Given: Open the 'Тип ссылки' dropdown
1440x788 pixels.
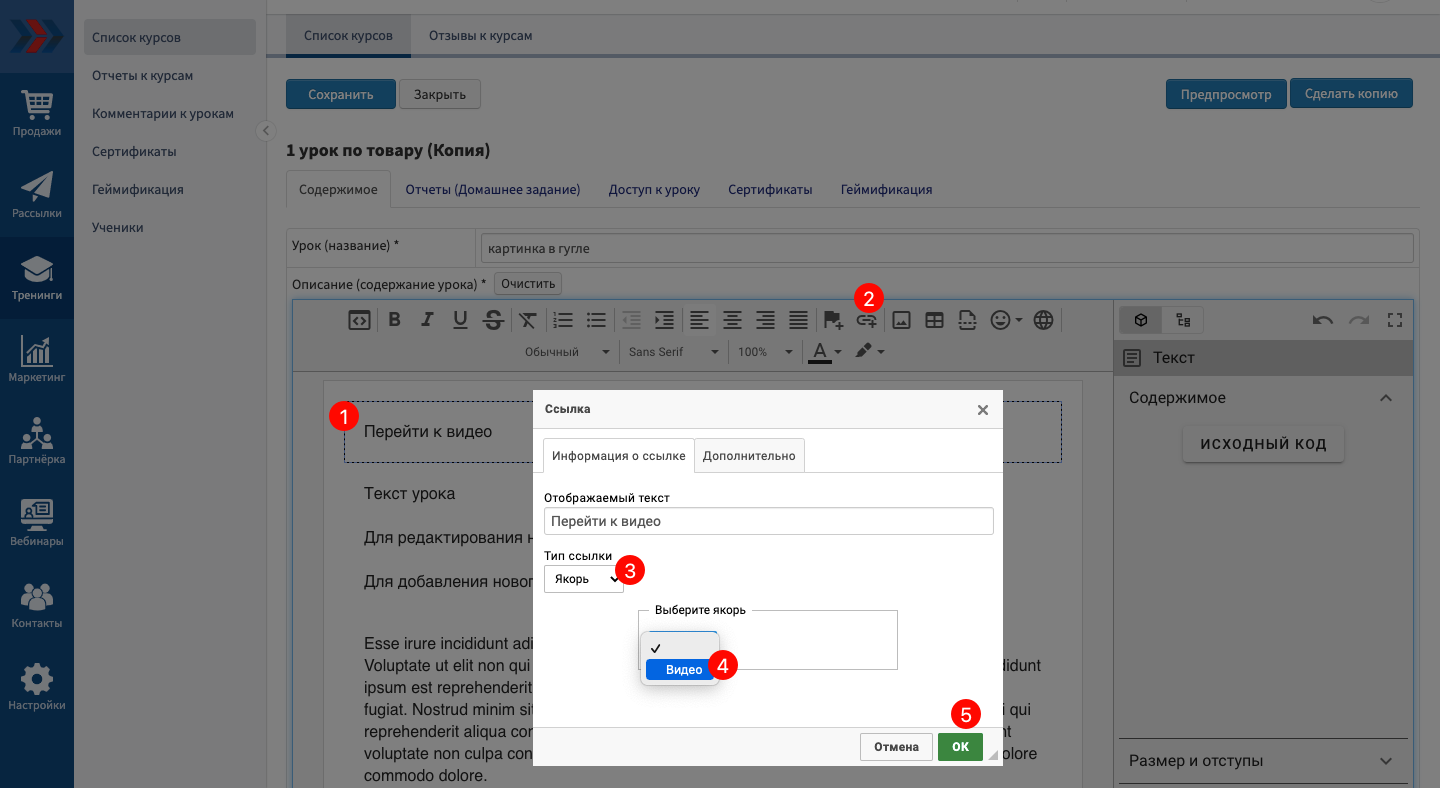Looking at the screenshot, I should [x=584, y=579].
